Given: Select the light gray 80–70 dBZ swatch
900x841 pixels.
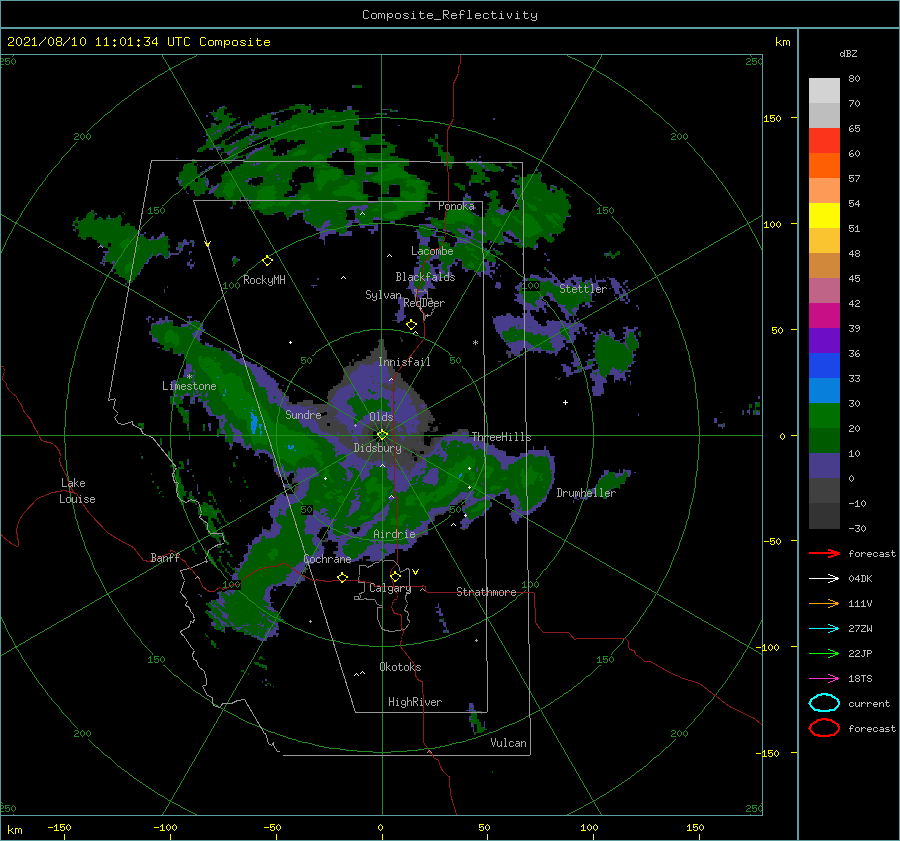Looking at the screenshot, I should [x=824, y=91].
